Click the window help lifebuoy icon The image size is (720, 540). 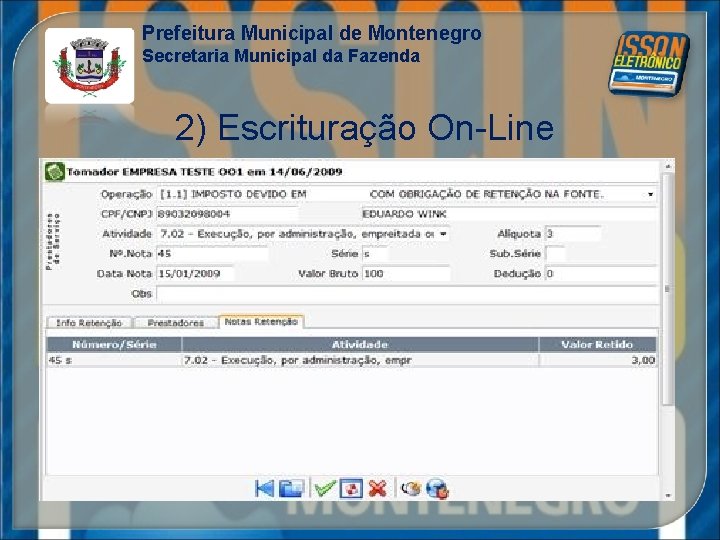pyautogui.click(x=351, y=488)
